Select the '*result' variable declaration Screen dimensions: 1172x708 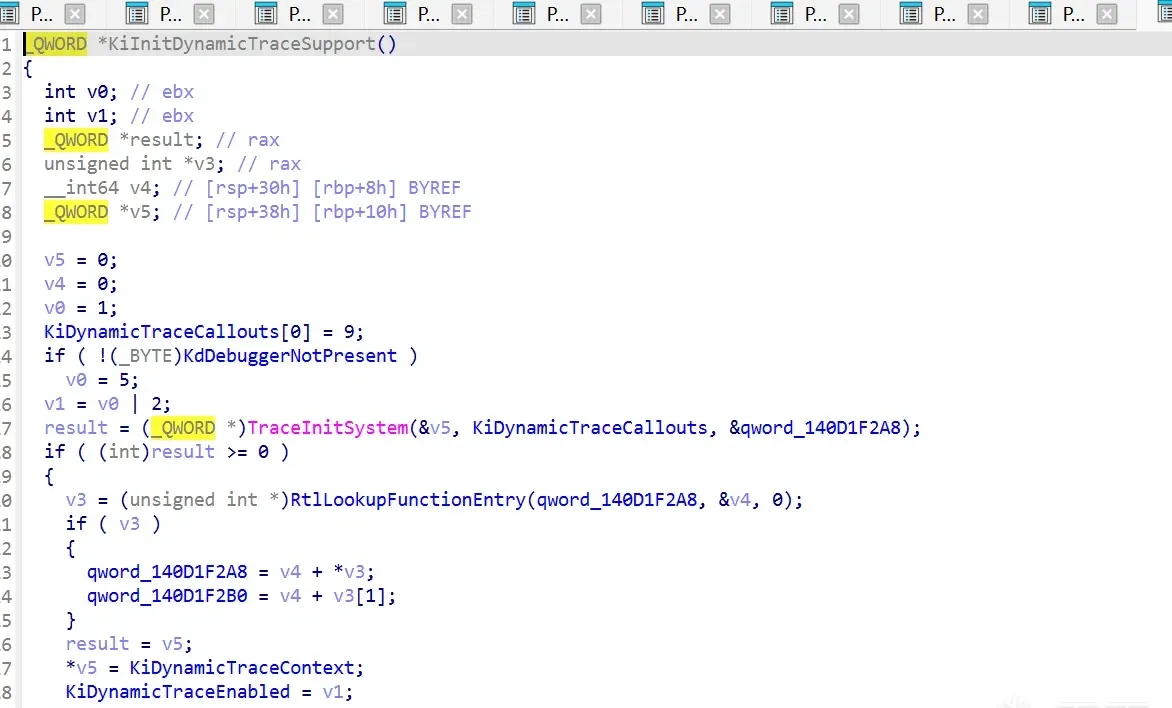pos(160,140)
